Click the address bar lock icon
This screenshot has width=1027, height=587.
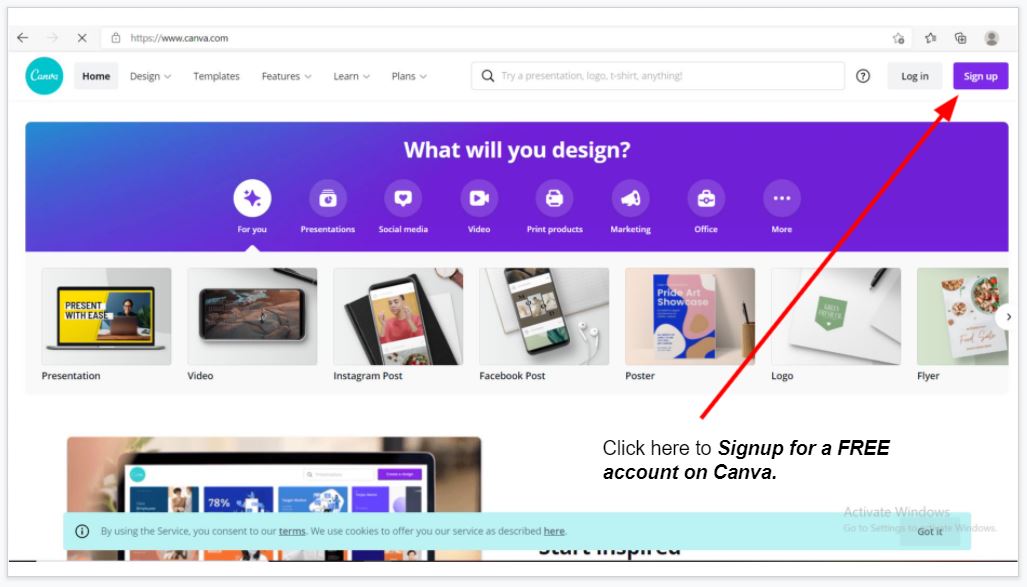tap(116, 38)
